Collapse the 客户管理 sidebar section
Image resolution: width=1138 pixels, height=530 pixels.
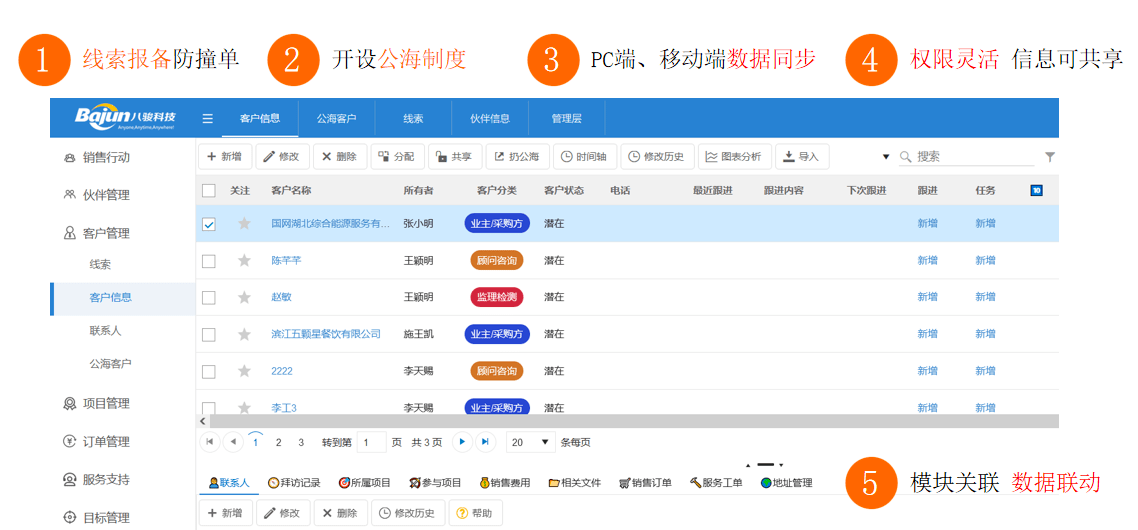coord(106,233)
